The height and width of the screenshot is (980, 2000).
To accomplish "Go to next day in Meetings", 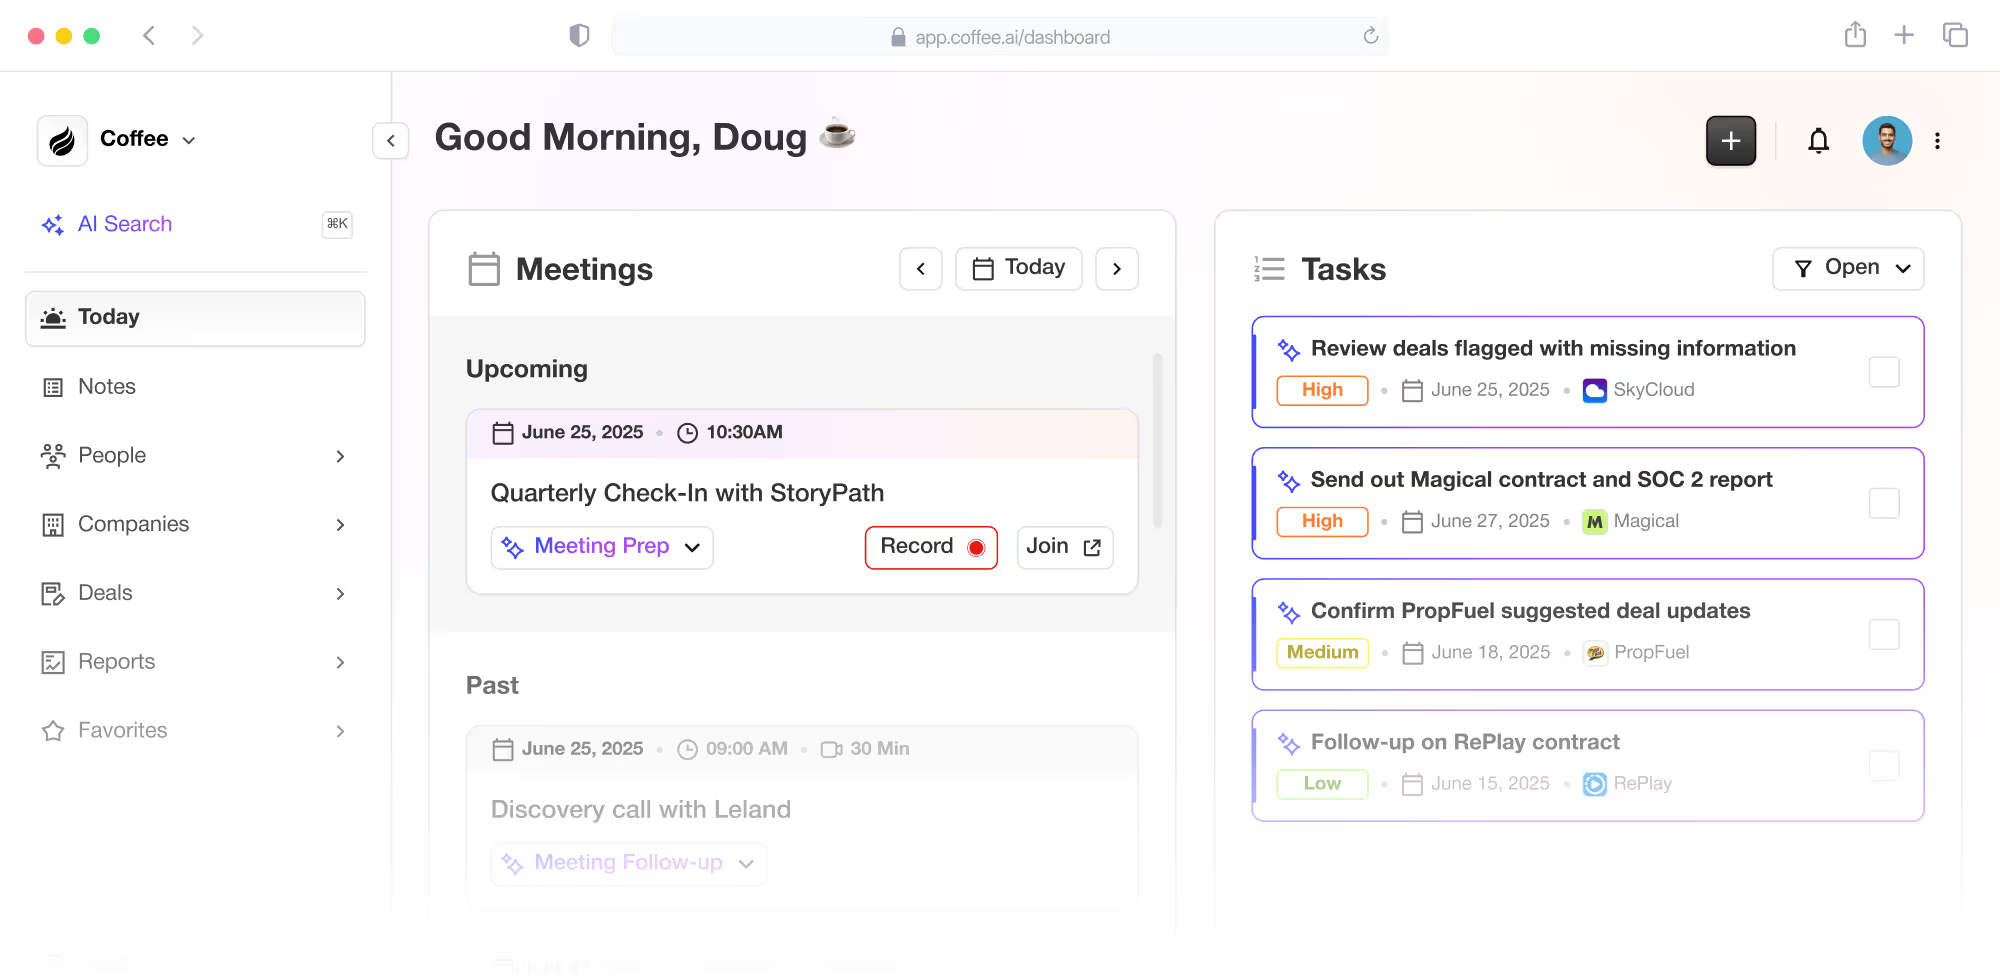I will (1117, 269).
